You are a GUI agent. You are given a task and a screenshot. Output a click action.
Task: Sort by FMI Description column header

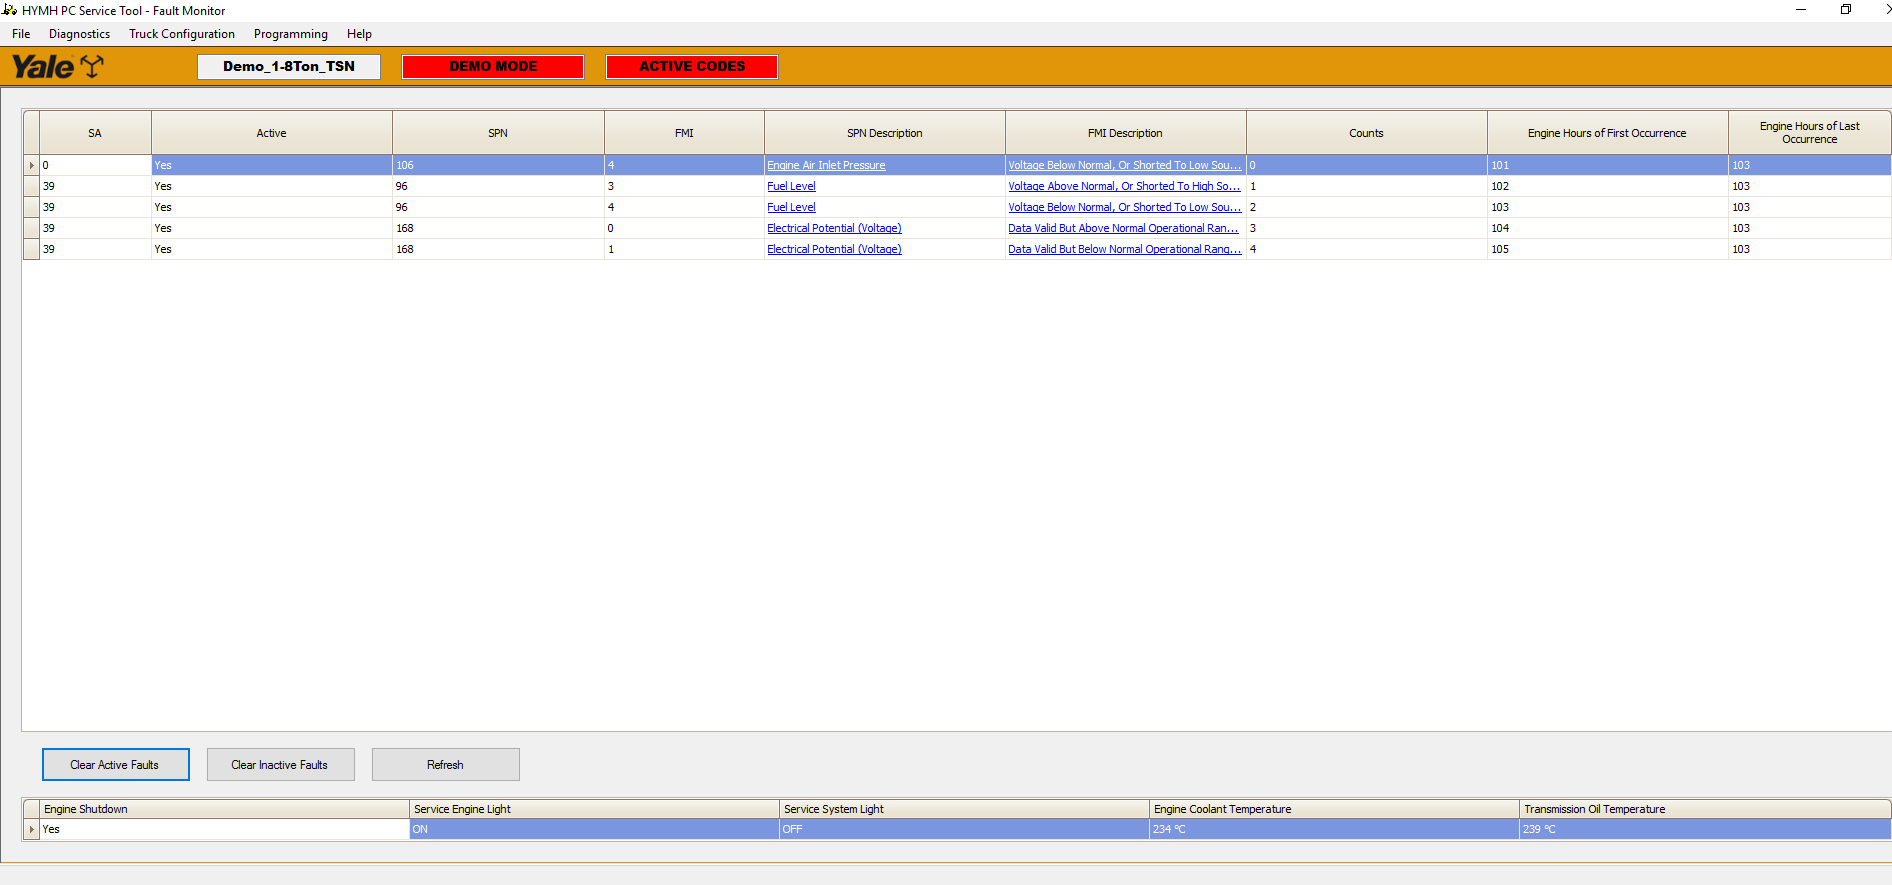coord(1125,133)
